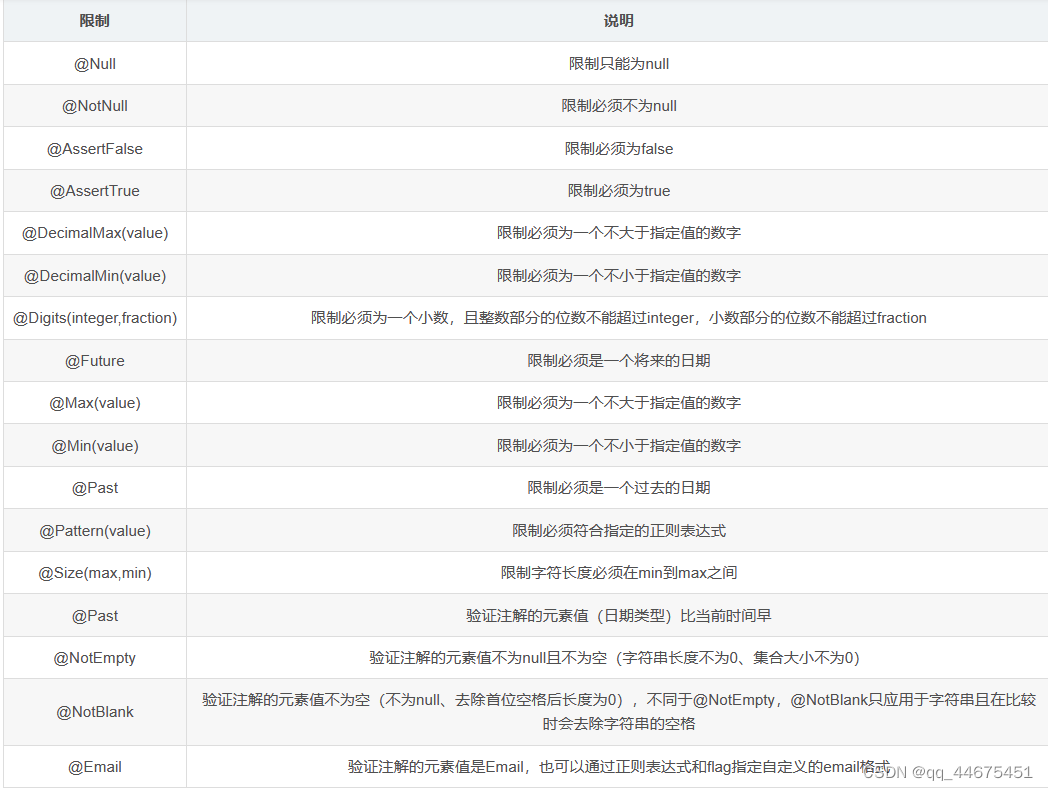Select the @AssertFalse table row
The width and height of the screenshot is (1048, 790).
(94, 148)
